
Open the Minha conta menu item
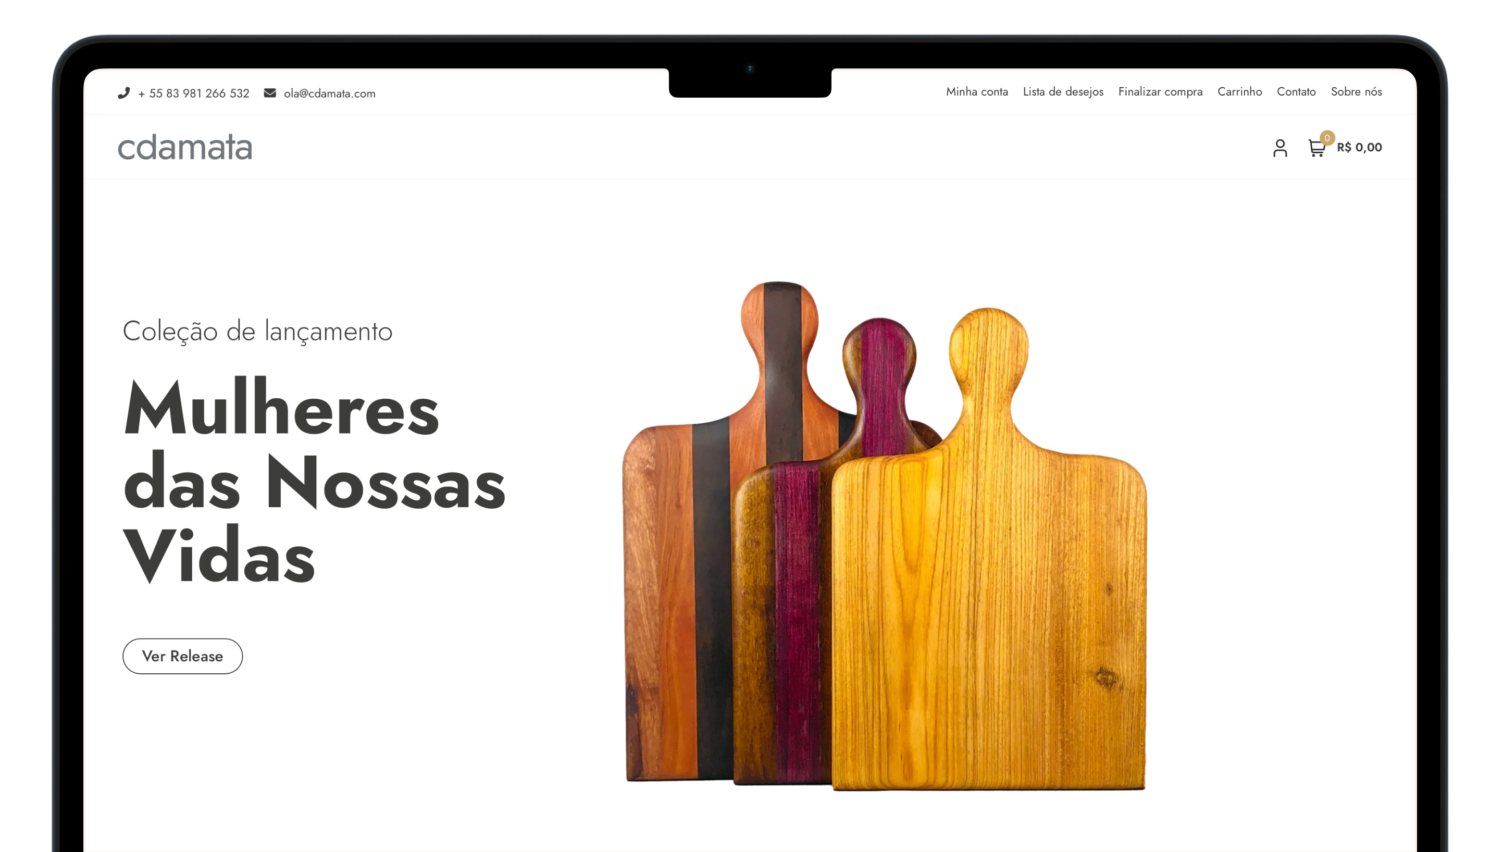(977, 92)
